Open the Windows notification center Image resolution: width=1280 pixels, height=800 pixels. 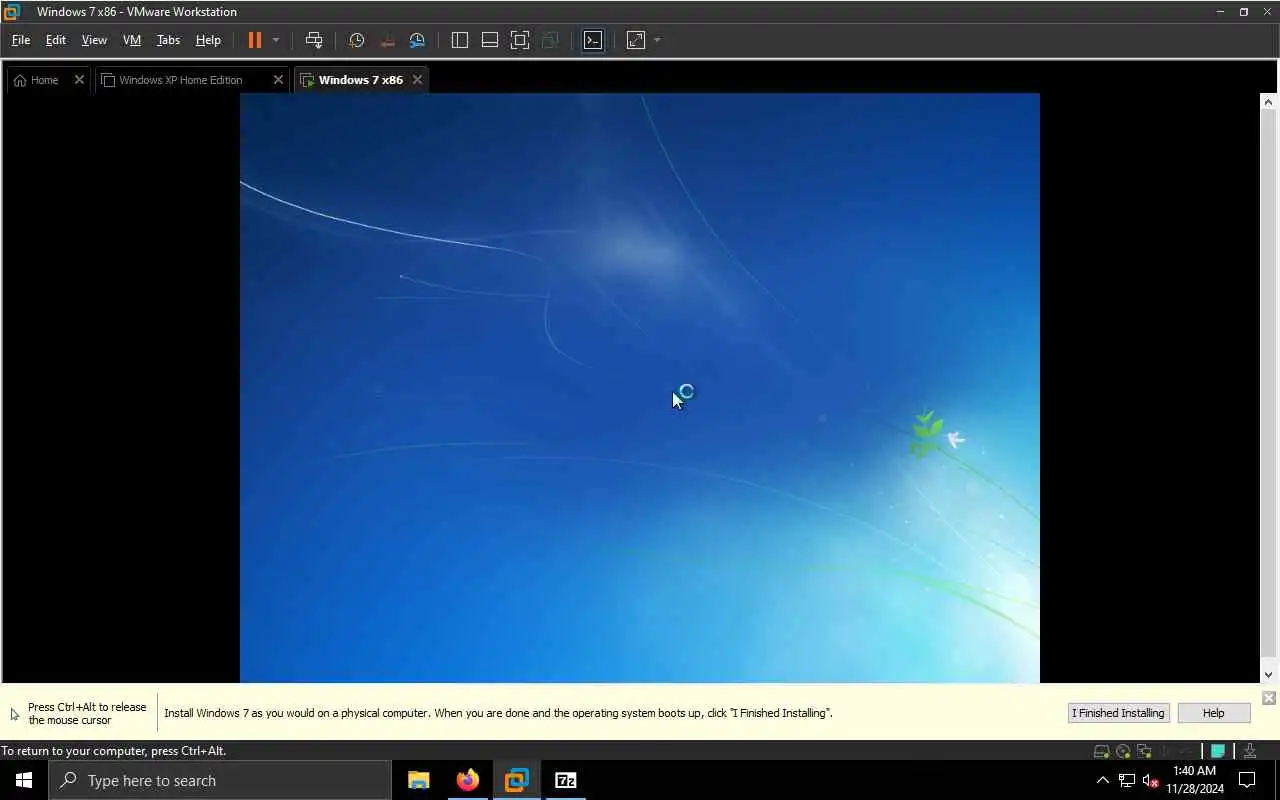1248,780
